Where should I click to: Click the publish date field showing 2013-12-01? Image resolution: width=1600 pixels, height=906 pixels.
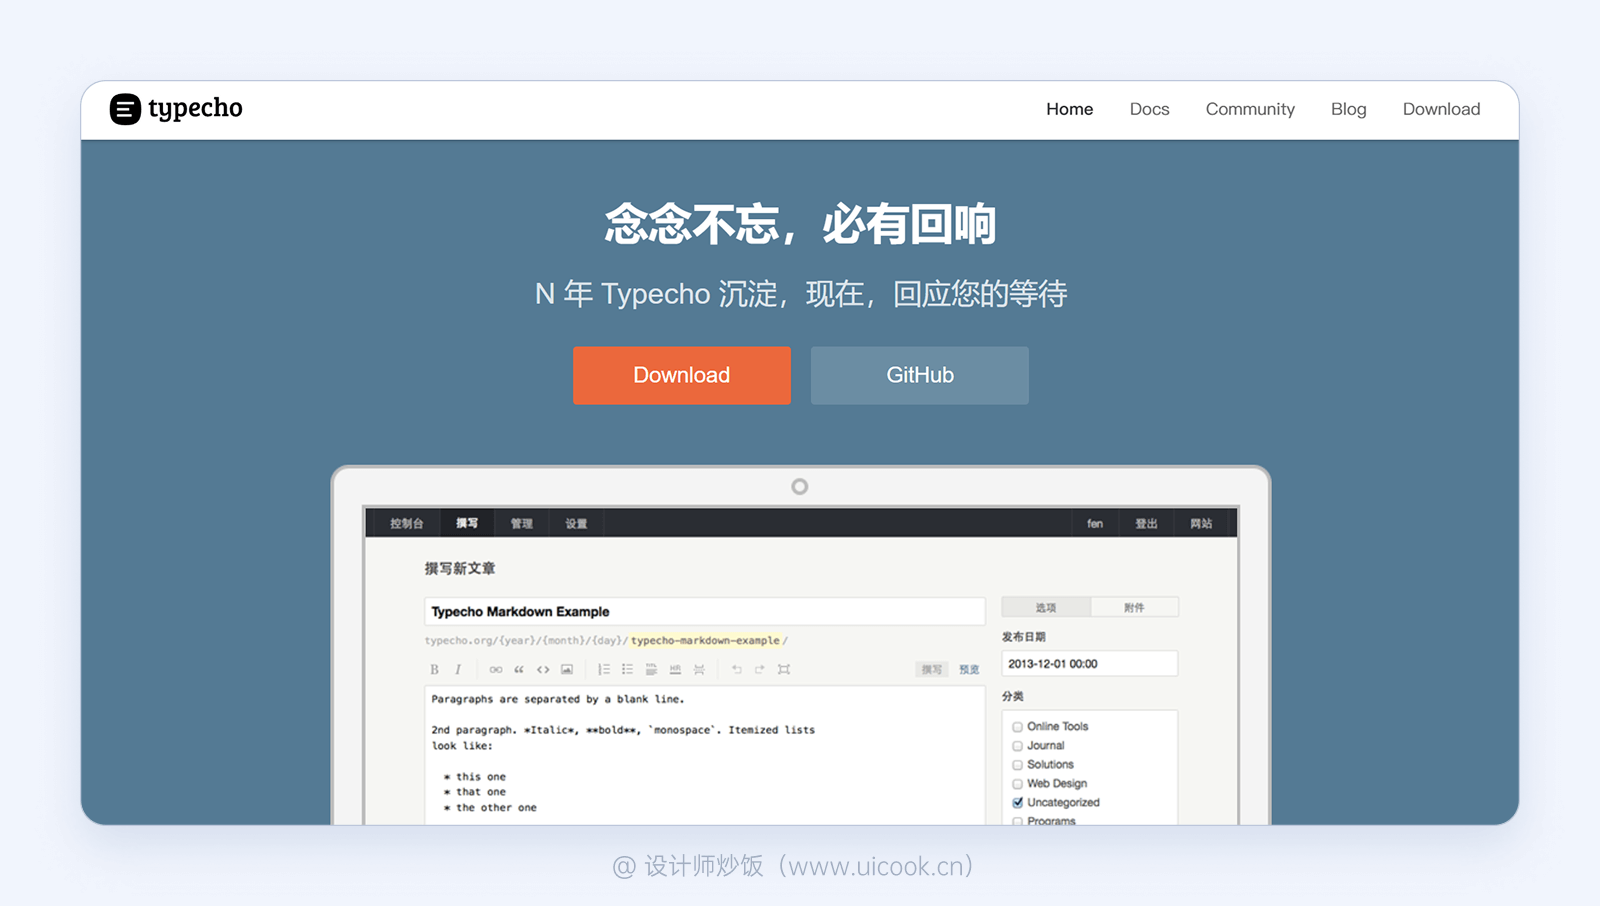point(1089,663)
